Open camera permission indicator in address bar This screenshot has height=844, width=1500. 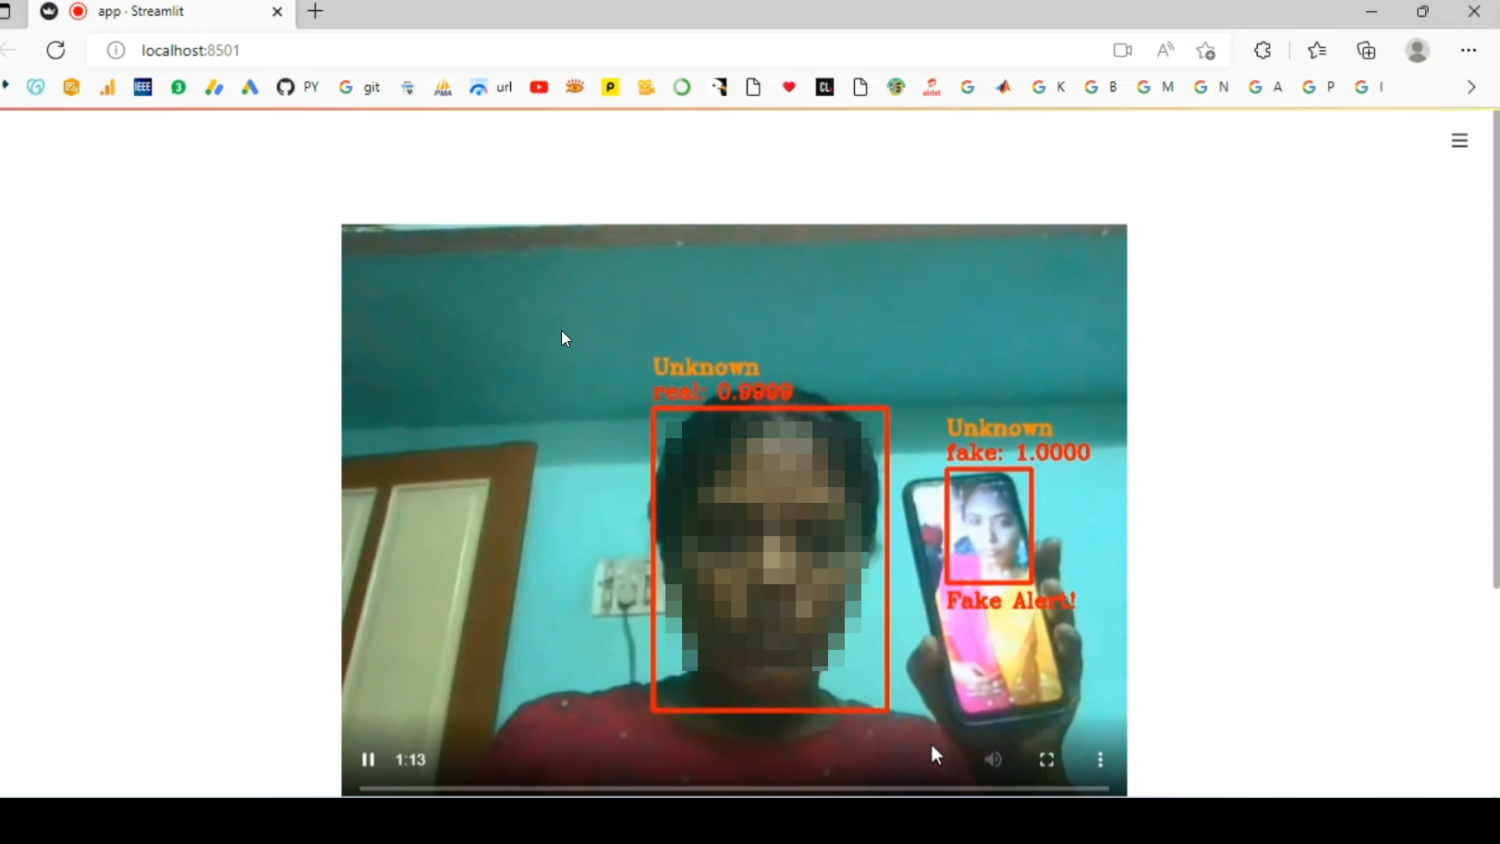click(x=1123, y=50)
